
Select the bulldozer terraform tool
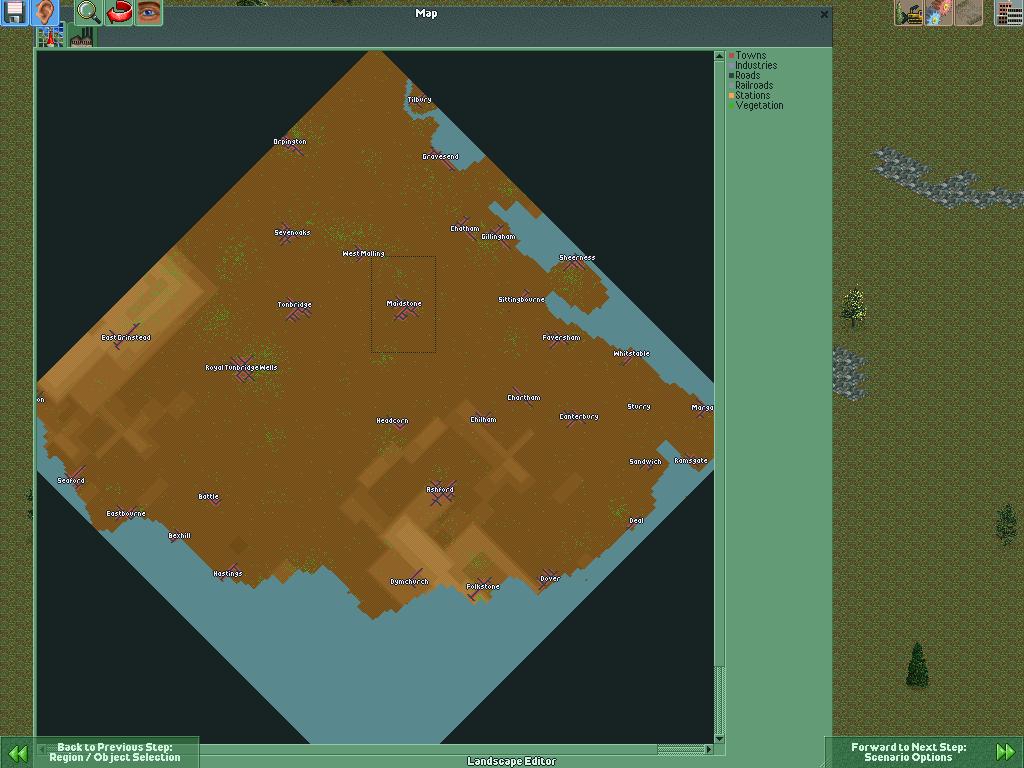(908, 12)
